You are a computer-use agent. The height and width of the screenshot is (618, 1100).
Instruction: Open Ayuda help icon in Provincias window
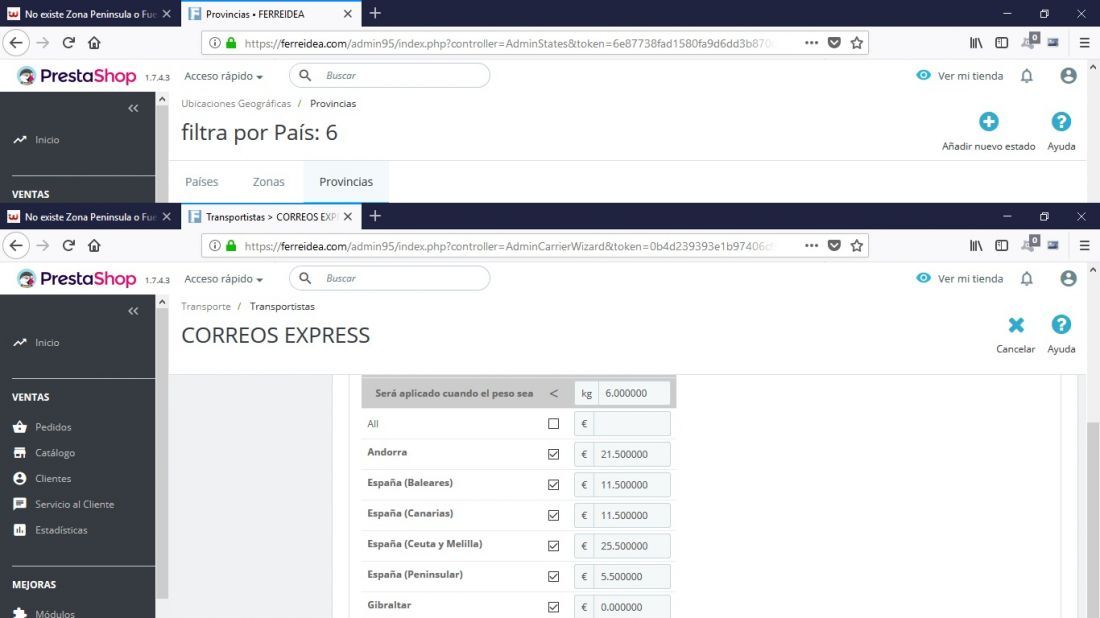pyautogui.click(x=1061, y=121)
